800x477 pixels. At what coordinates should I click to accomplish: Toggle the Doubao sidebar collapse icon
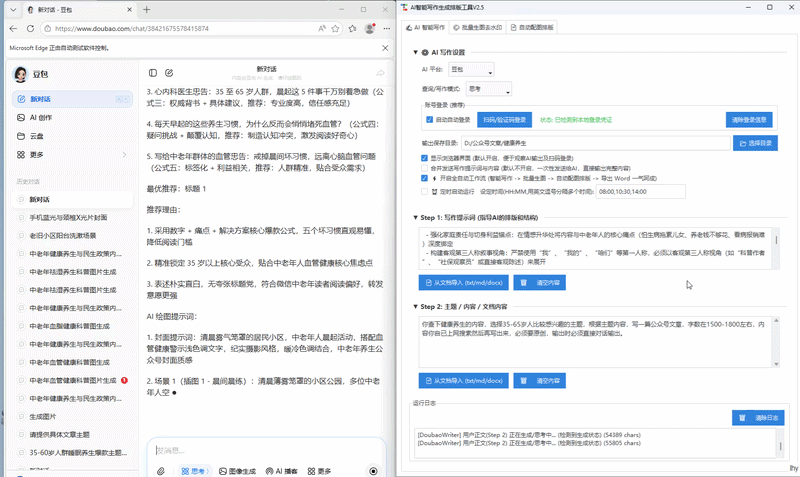point(153,73)
